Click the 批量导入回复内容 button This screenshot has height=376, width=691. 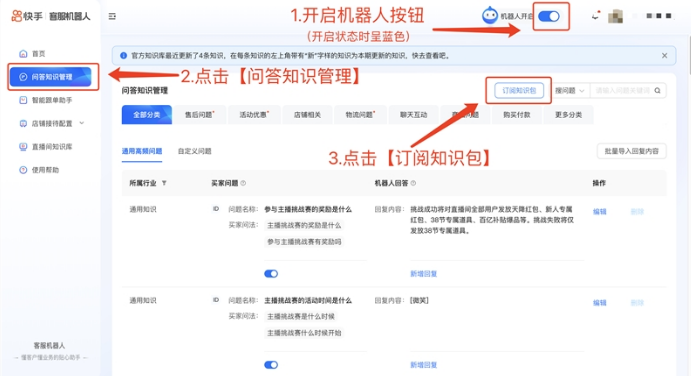point(632,151)
